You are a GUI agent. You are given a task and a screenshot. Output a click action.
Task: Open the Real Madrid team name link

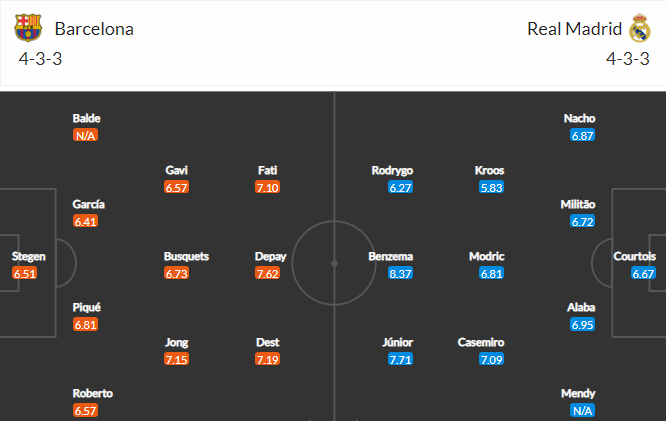[574, 29]
